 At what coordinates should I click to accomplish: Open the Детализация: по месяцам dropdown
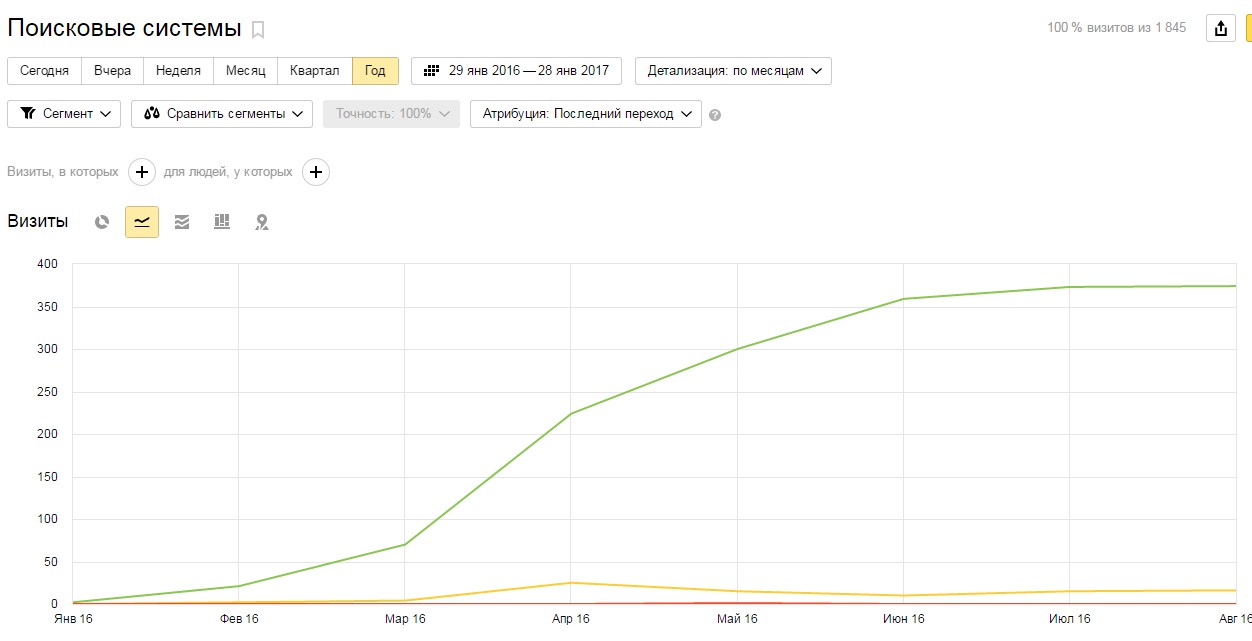pyautogui.click(x=733, y=71)
